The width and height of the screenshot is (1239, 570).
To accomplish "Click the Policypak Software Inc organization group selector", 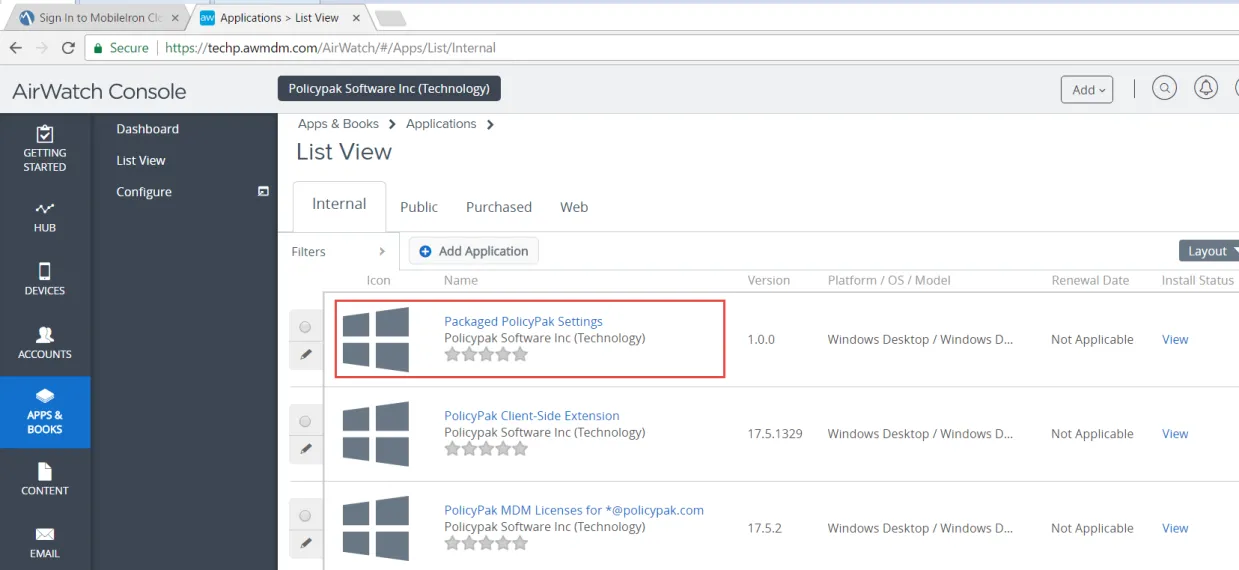I will [389, 88].
